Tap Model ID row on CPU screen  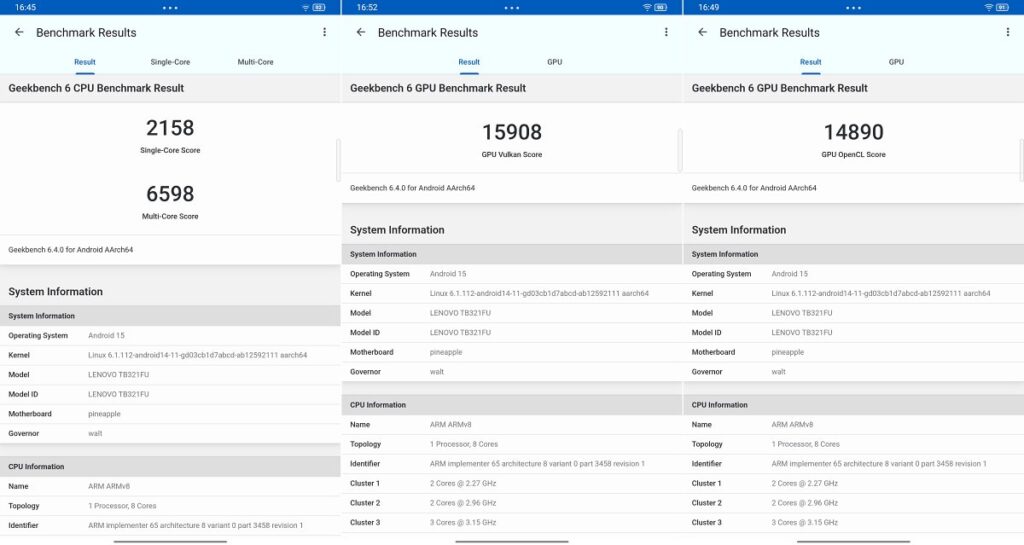pos(170,394)
